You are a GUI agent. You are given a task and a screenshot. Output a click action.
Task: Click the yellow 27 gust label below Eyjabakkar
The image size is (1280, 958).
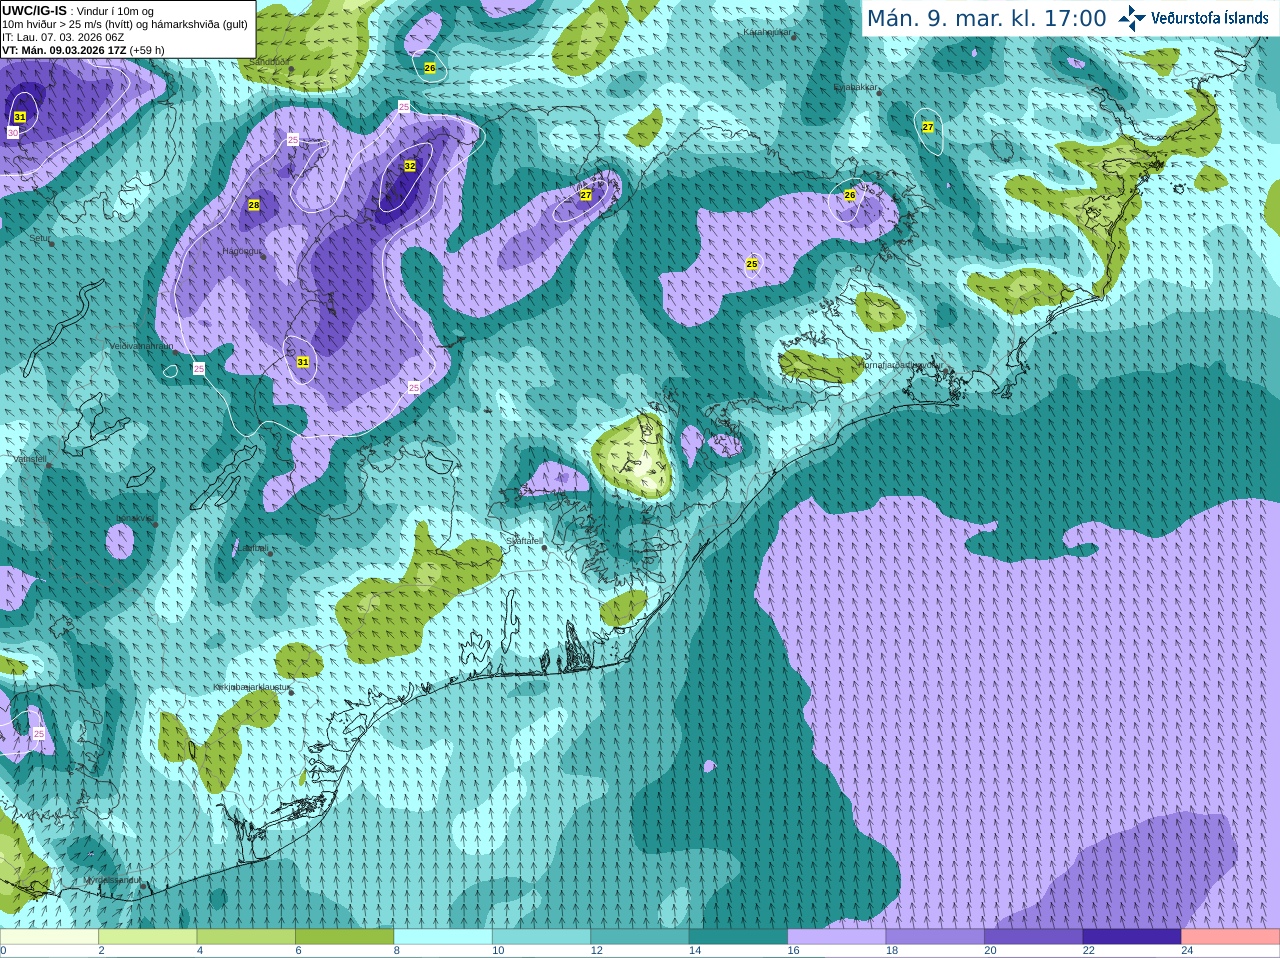[928, 127]
